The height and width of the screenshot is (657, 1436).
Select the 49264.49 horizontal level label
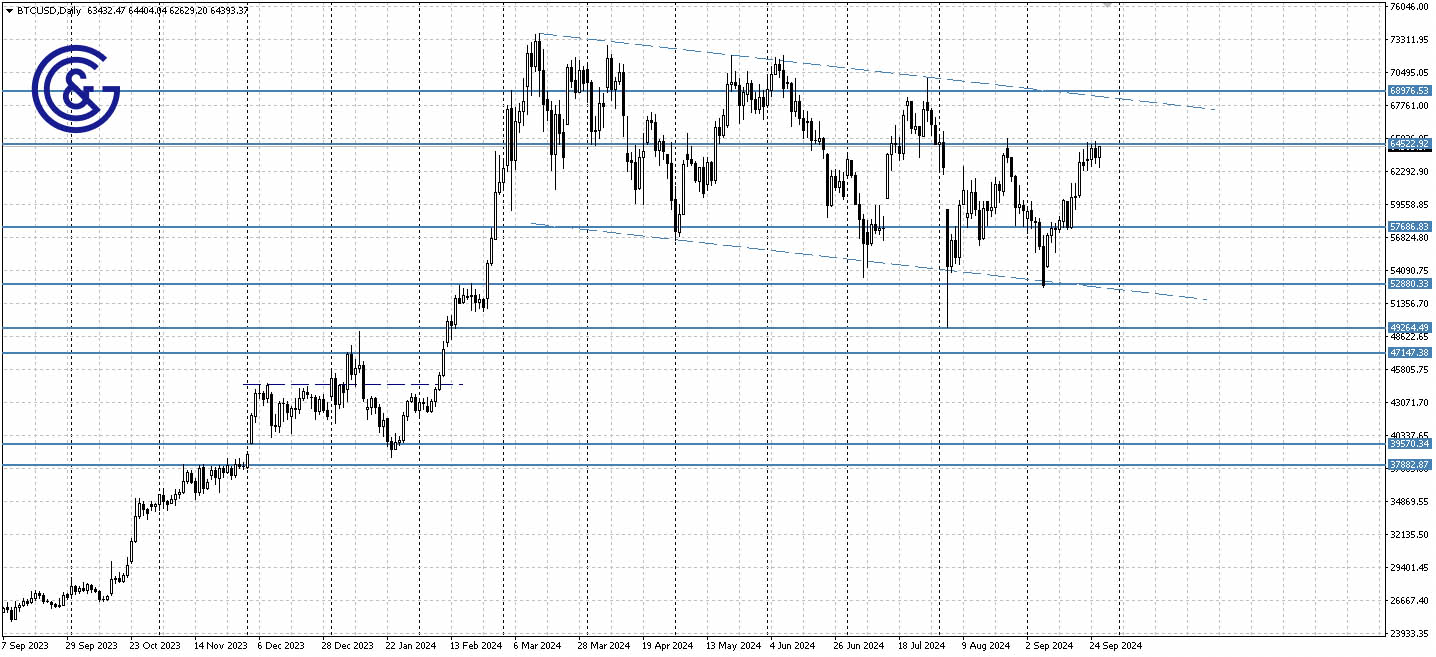pos(1411,326)
